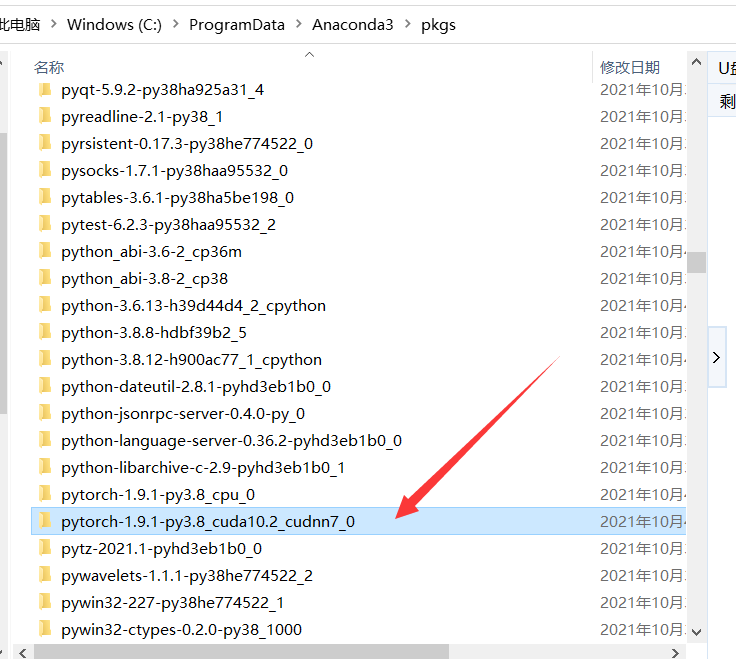Image resolution: width=736 pixels, height=659 pixels.
Task: Select python-jsonrpc-server-0.4.0-py_0 folder name
Action: point(183,414)
